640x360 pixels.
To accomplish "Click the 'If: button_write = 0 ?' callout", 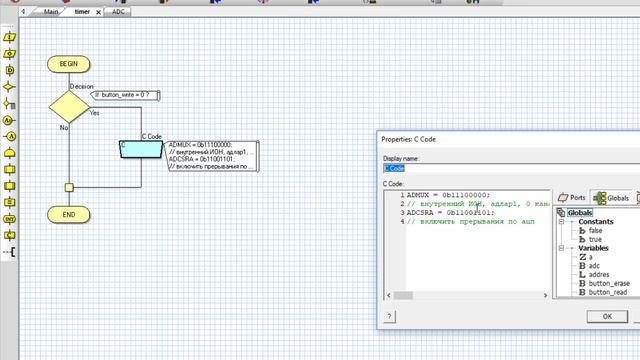I will (124, 95).
